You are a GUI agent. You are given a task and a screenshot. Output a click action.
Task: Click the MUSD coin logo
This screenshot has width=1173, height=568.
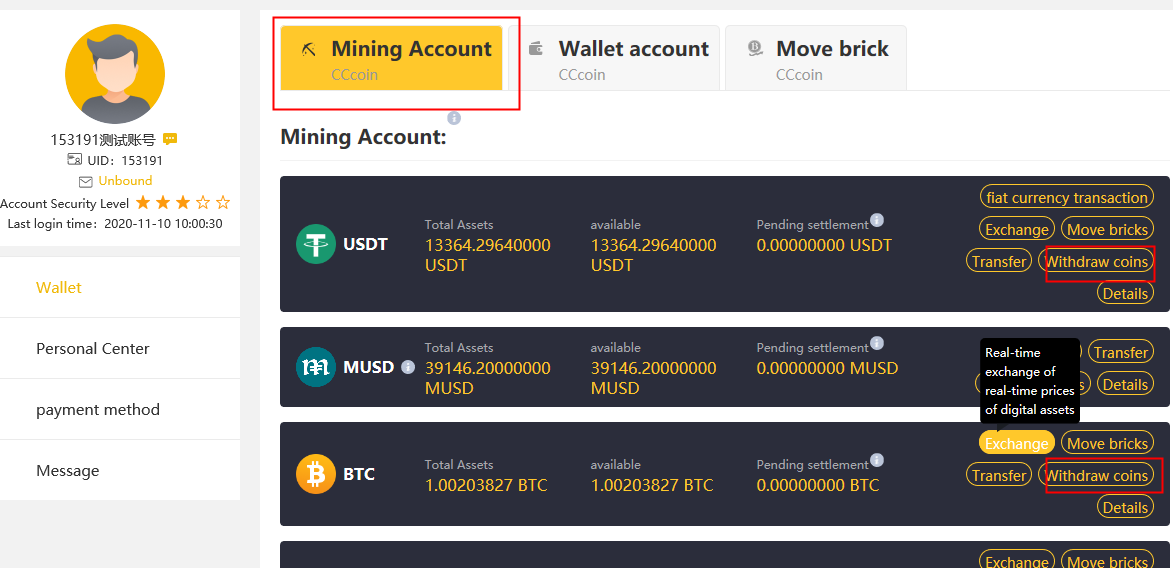[316, 367]
